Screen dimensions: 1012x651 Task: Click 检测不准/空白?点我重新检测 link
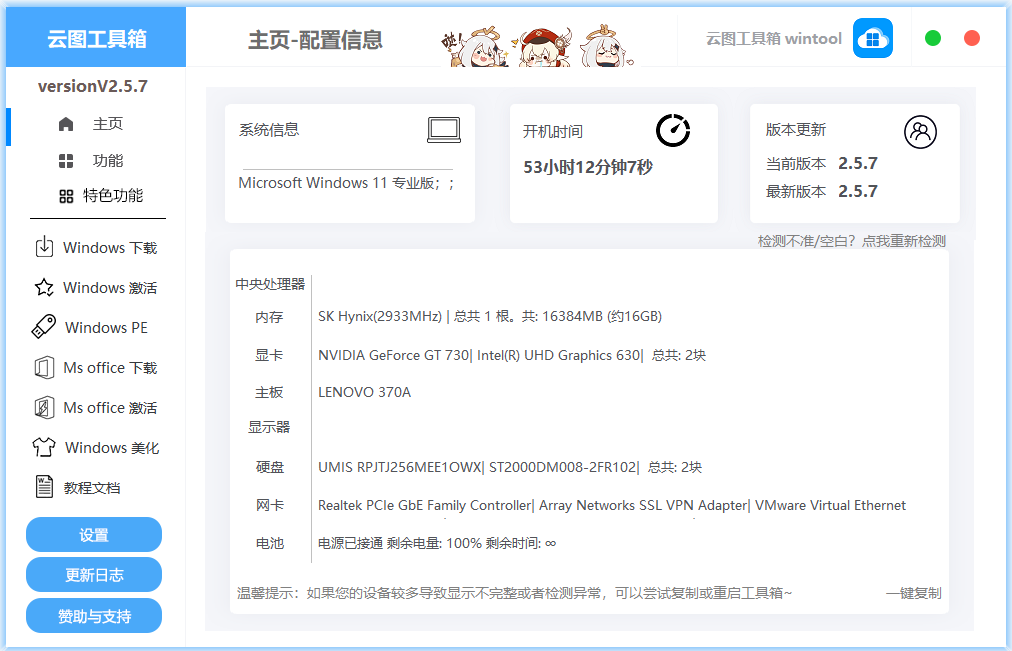851,241
